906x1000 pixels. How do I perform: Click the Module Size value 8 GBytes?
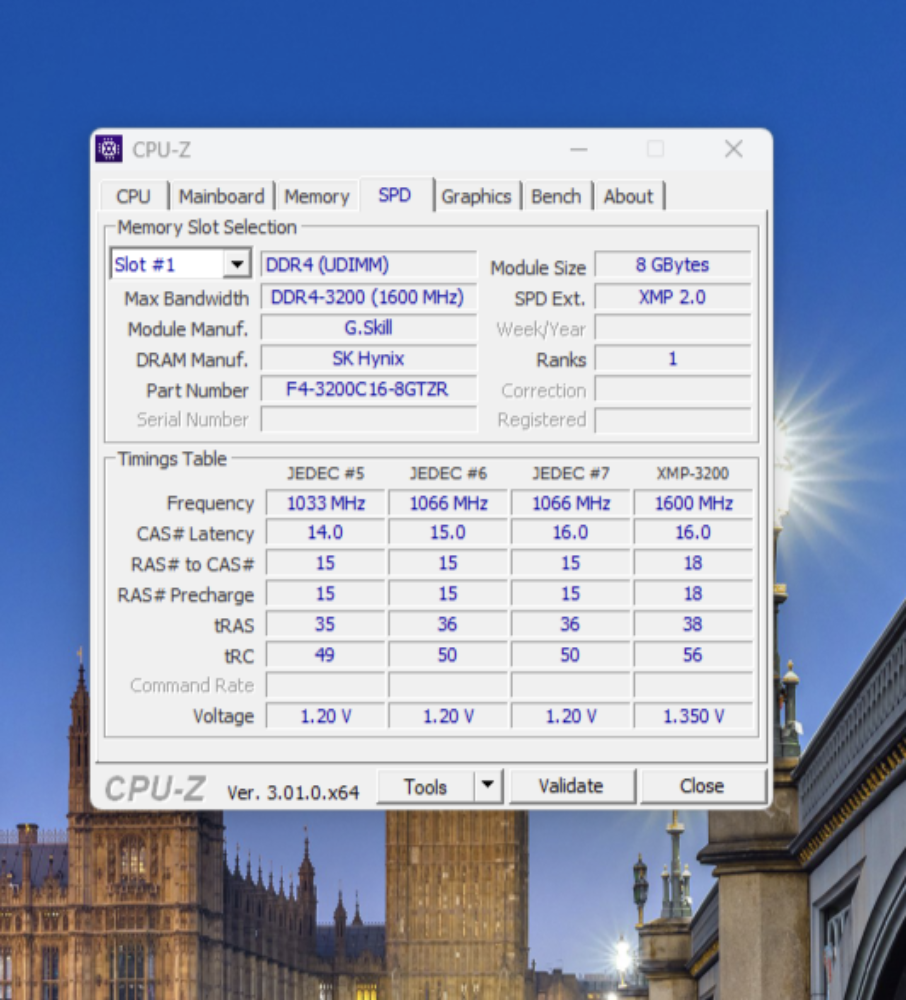(x=673, y=265)
